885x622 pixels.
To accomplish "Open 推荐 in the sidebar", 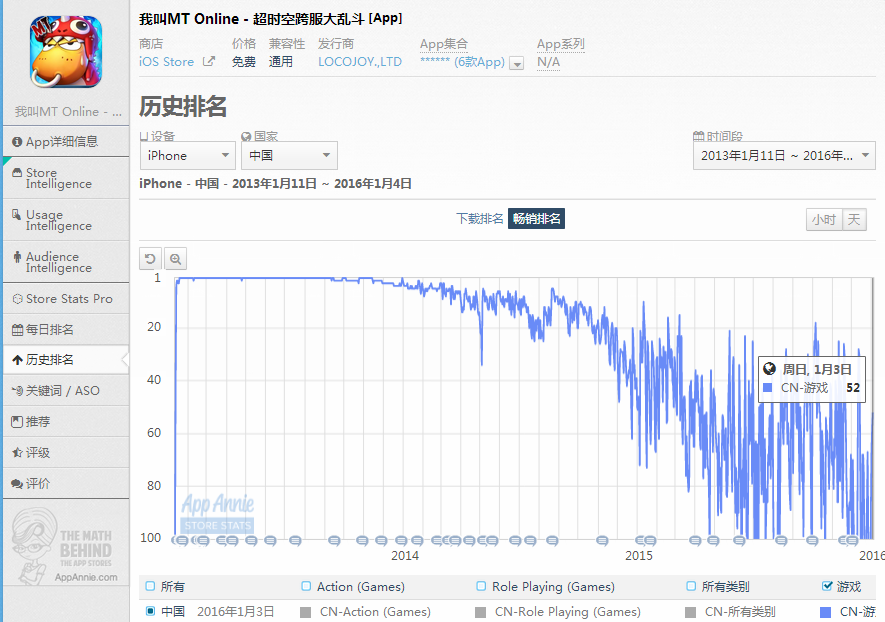I will point(66,422).
